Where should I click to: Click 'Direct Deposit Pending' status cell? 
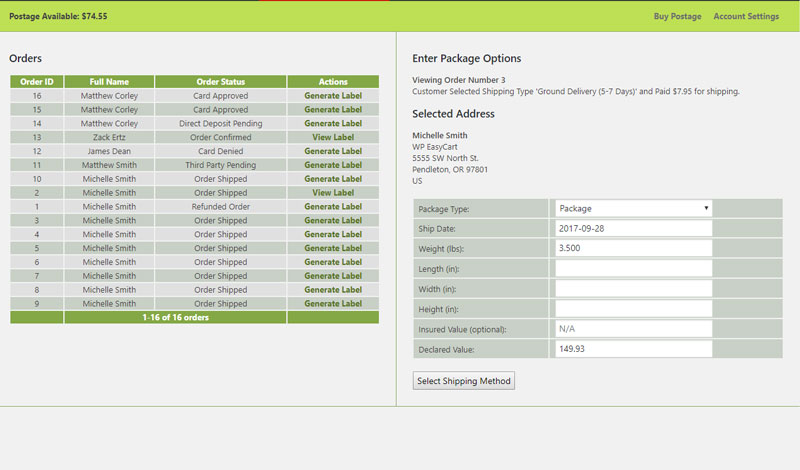[221, 123]
